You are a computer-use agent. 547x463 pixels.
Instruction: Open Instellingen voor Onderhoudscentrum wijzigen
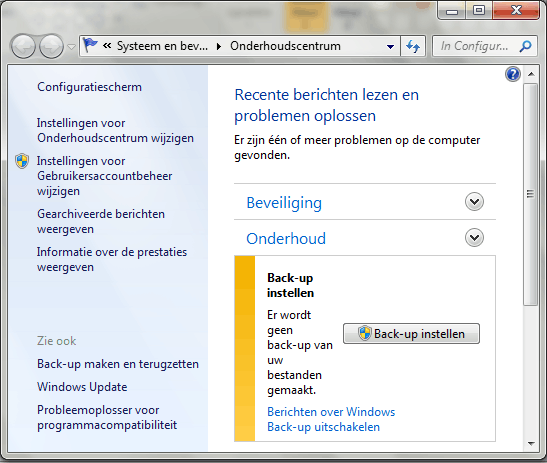(x=115, y=130)
